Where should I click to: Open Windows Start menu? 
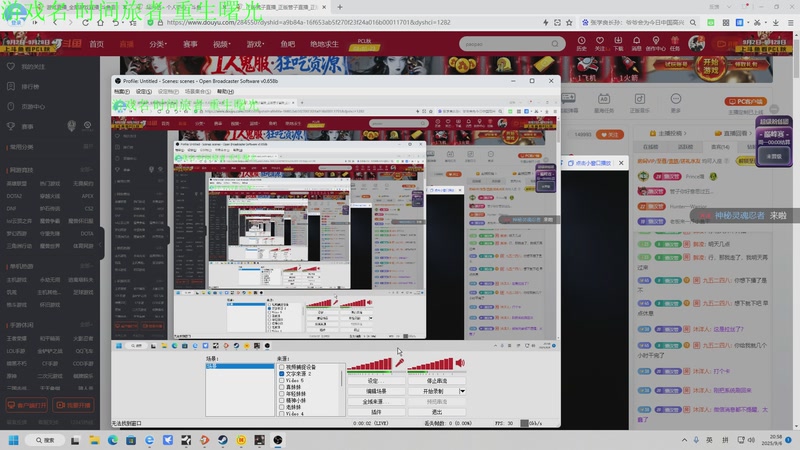pos(14,440)
